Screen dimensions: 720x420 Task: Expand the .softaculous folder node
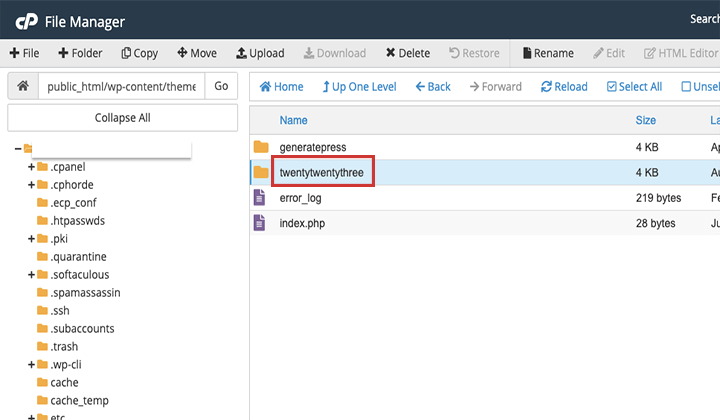[32, 275]
